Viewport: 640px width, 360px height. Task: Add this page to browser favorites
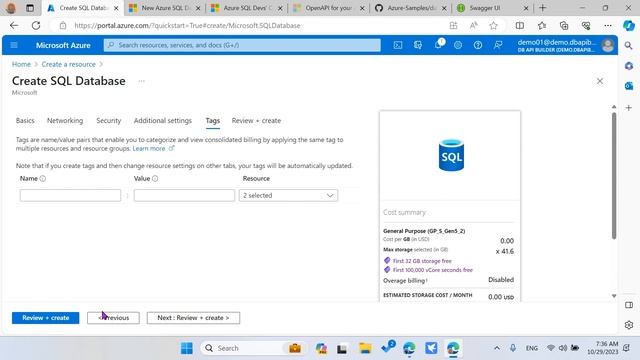coord(493,25)
